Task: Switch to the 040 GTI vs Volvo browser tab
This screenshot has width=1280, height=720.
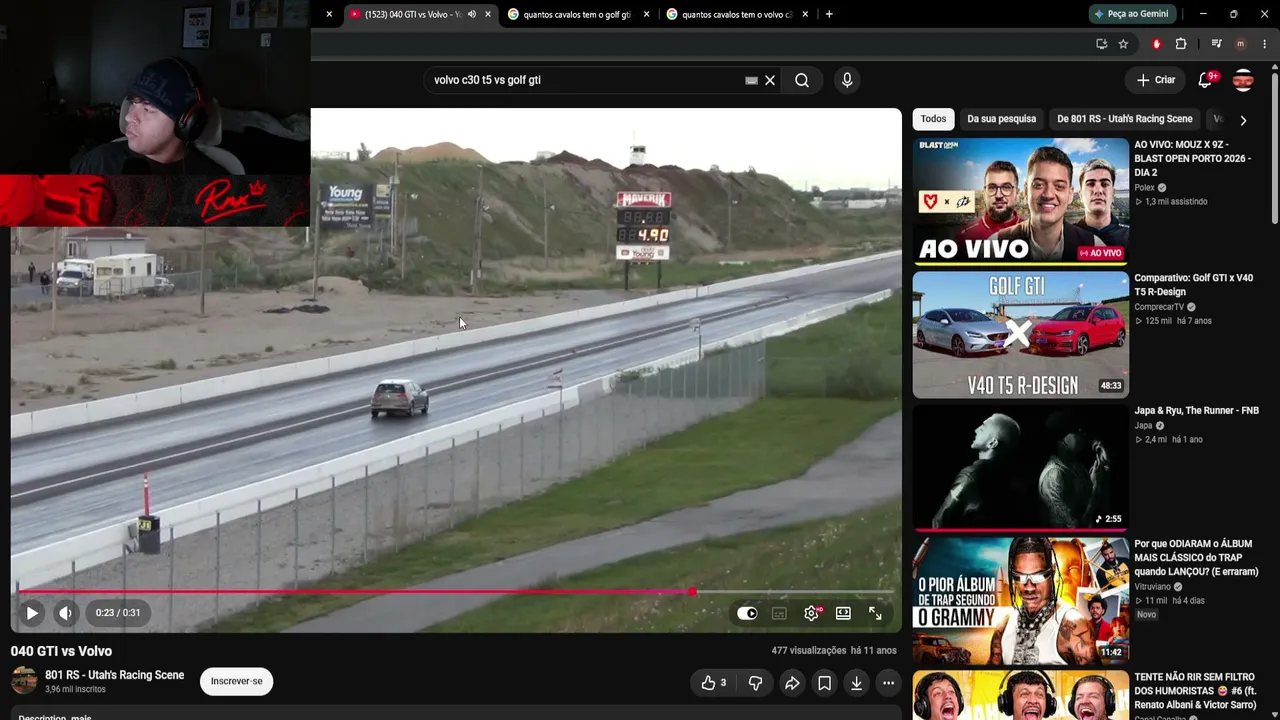Action: (414, 14)
